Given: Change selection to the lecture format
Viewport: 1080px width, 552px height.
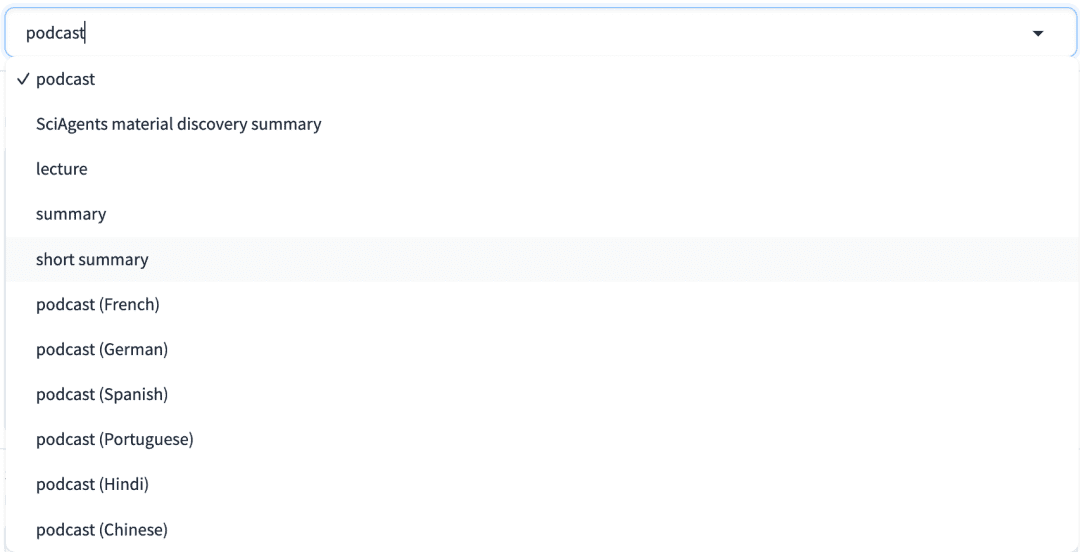Looking at the screenshot, I should (x=543, y=170).
